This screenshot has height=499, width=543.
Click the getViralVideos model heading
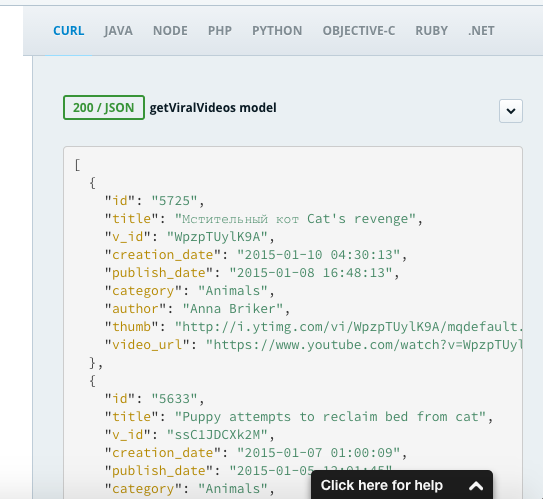pos(213,108)
